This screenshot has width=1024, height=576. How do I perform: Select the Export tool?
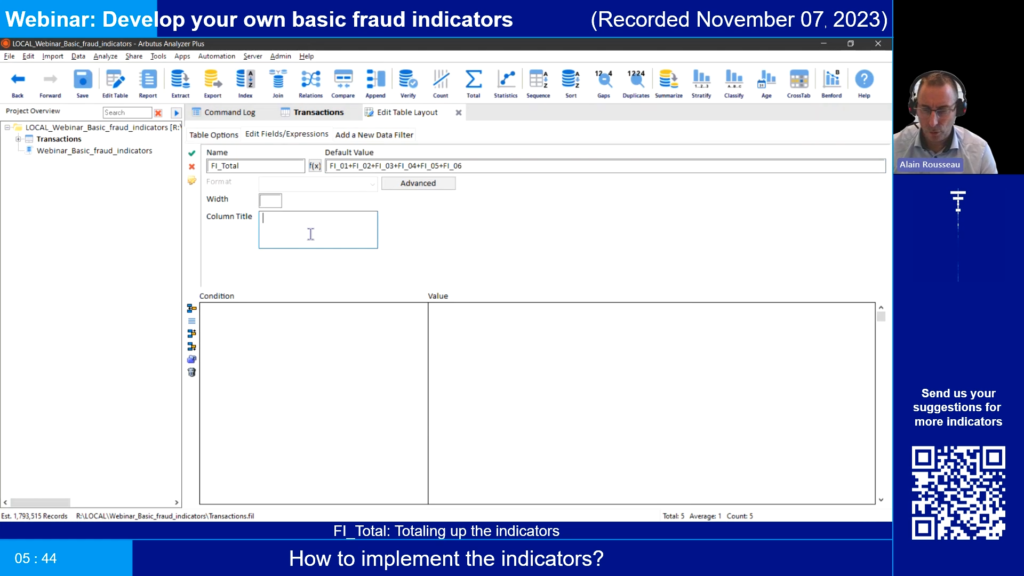point(212,84)
